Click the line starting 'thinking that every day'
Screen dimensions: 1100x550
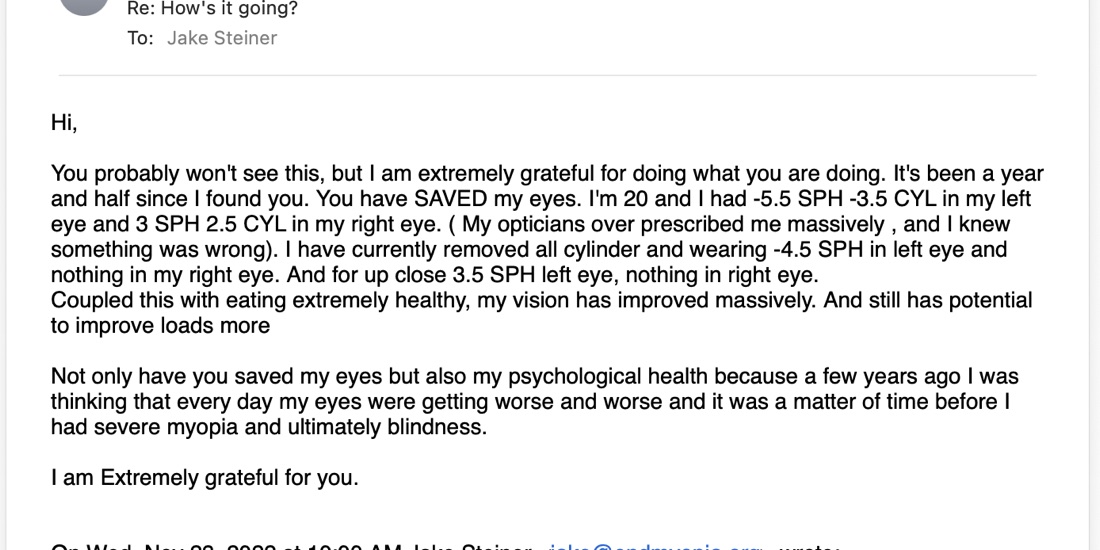pos(530,402)
